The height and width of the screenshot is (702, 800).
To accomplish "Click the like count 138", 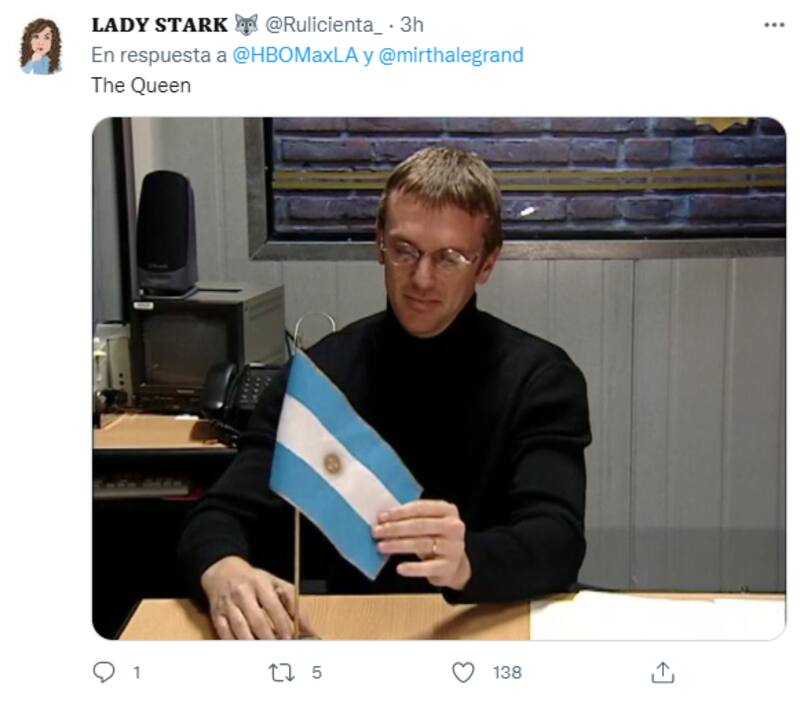I will [x=507, y=672].
